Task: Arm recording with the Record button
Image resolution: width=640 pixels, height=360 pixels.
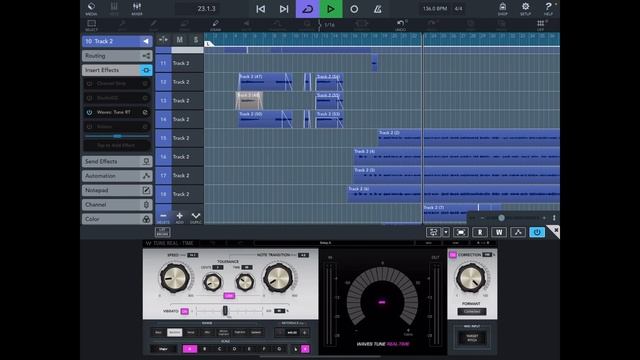Action: point(354,9)
